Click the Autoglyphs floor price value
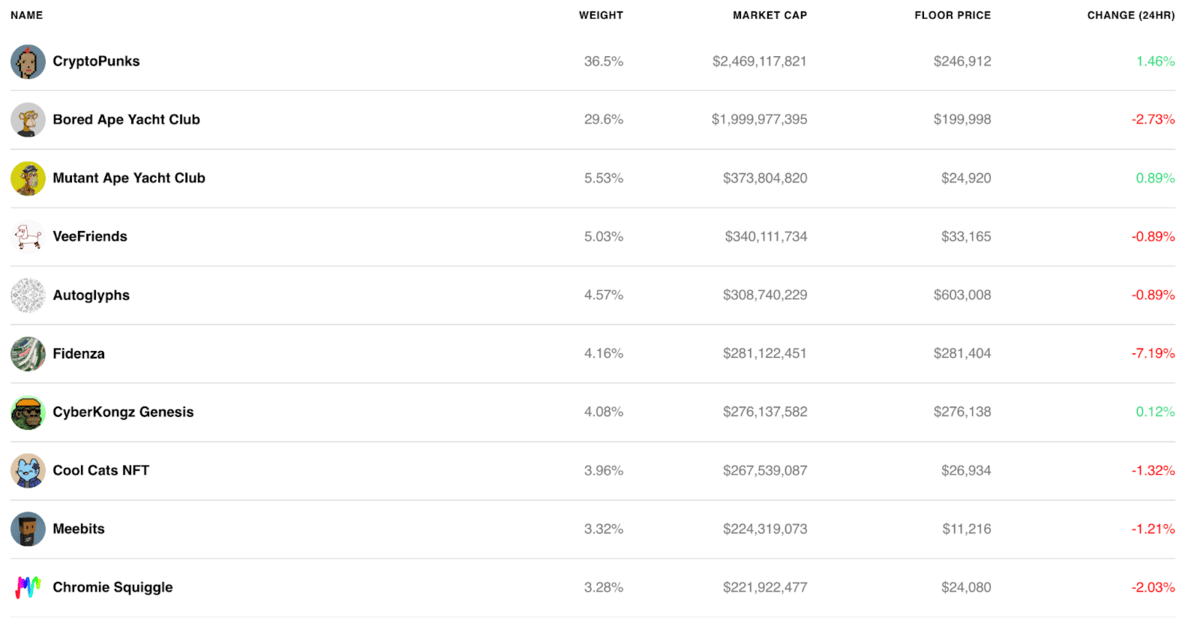Screen dimensions: 1200x618 click(x=961, y=295)
